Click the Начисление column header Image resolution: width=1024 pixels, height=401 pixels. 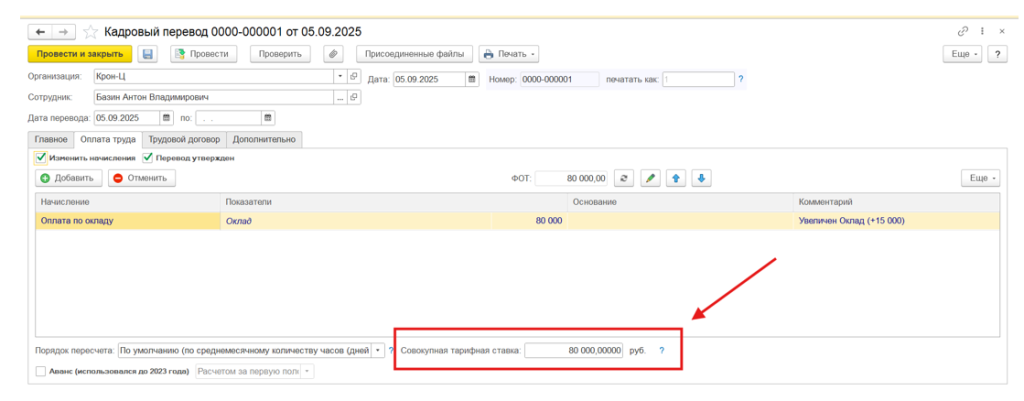128,202
